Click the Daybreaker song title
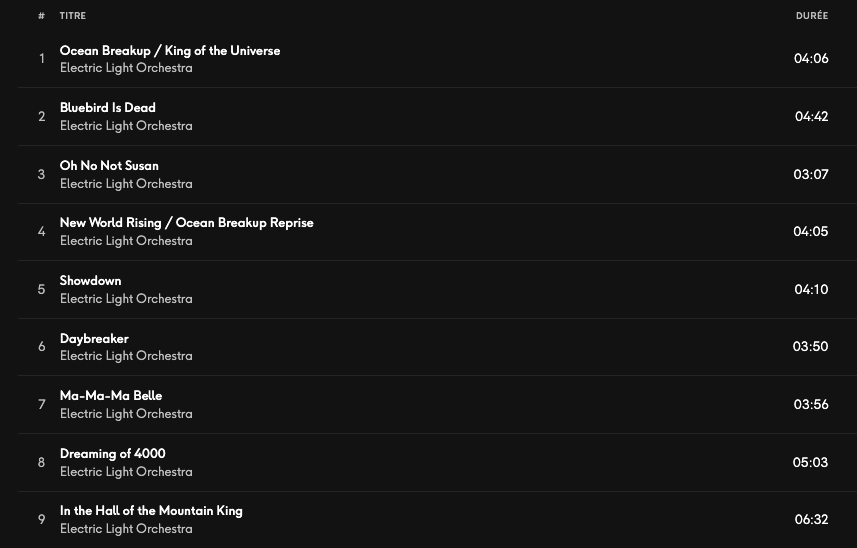The height and width of the screenshot is (548, 857). coord(94,339)
